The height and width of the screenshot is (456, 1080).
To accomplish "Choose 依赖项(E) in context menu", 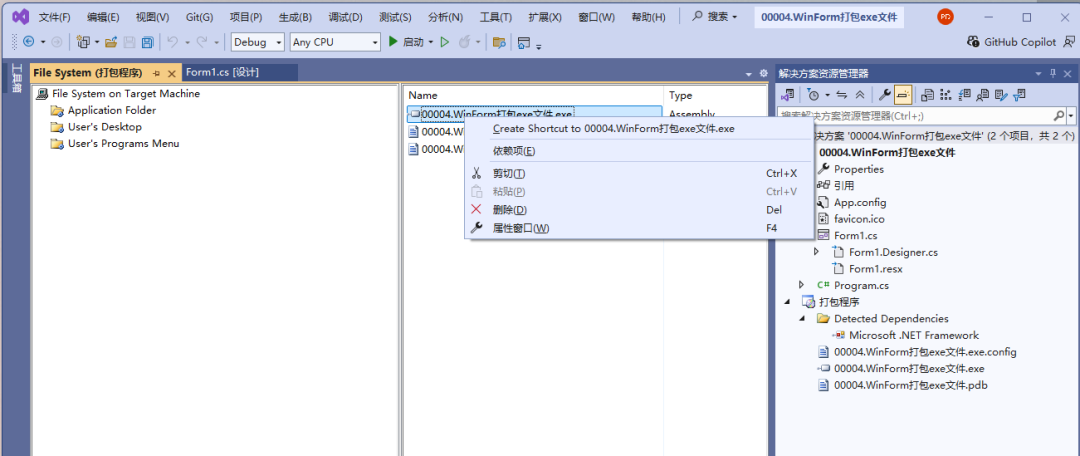I will [638, 151].
